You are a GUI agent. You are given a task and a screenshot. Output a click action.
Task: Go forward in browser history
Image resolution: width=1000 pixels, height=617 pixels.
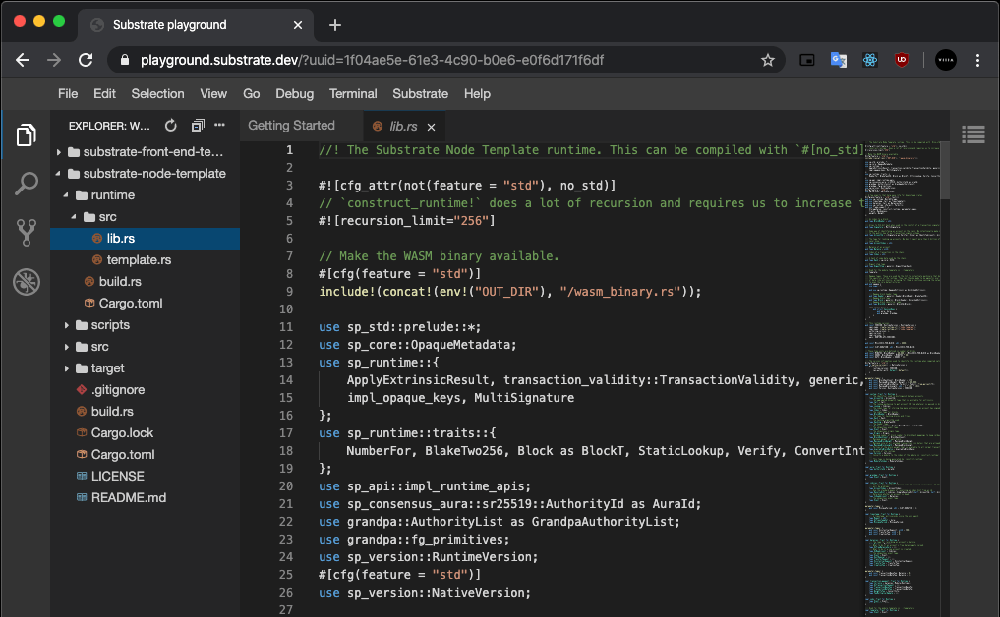[x=54, y=60]
